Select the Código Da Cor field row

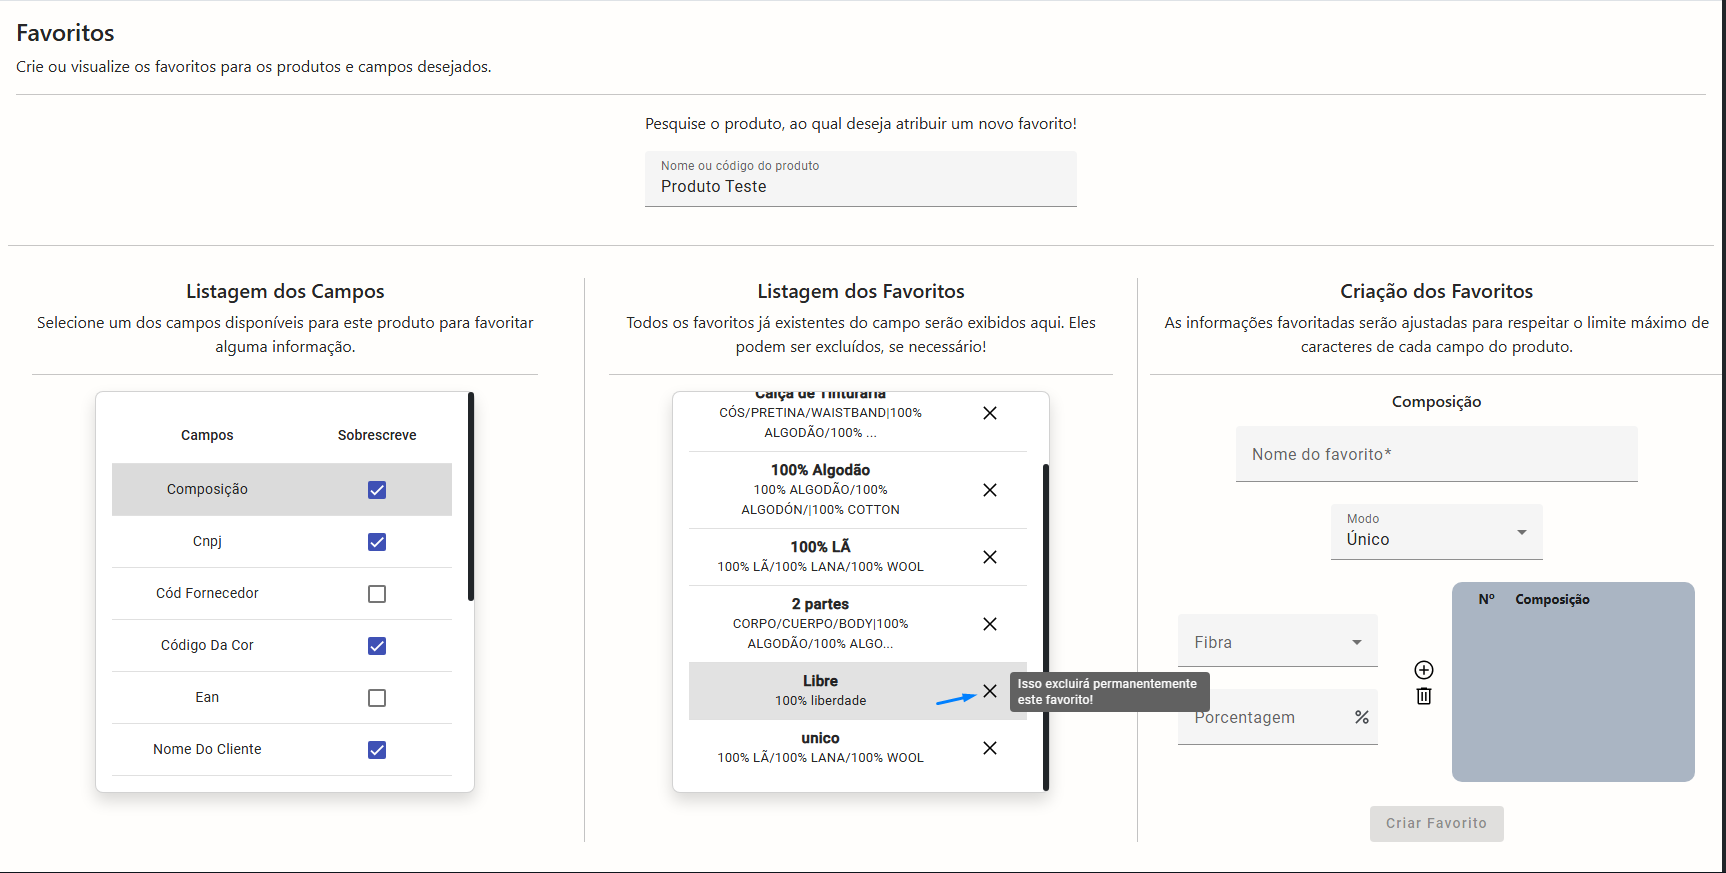[207, 646]
